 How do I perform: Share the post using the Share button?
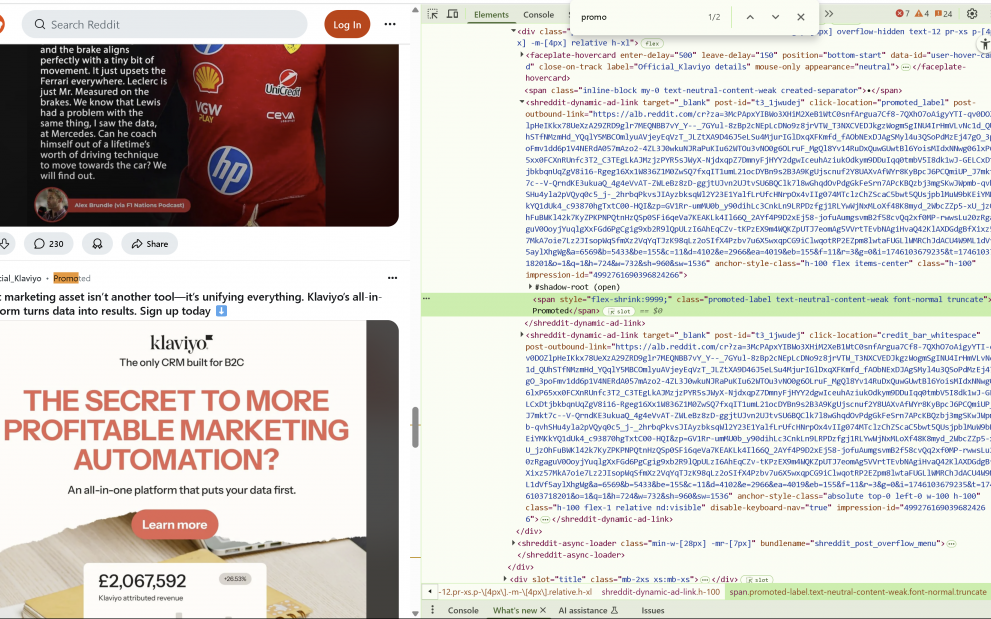click(150, 243)
